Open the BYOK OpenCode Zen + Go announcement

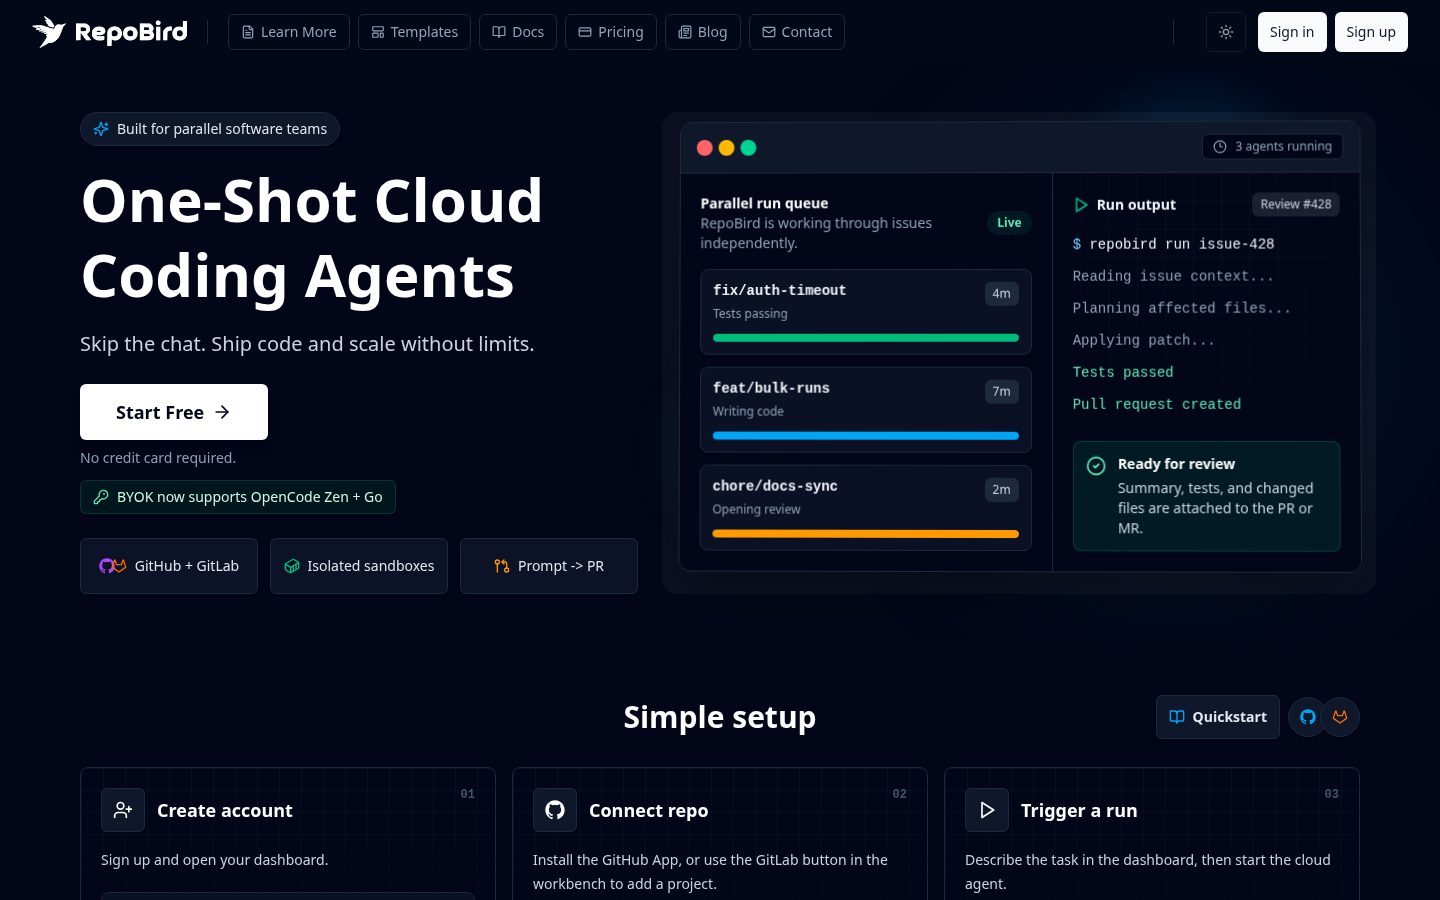(x=238, y=497)
